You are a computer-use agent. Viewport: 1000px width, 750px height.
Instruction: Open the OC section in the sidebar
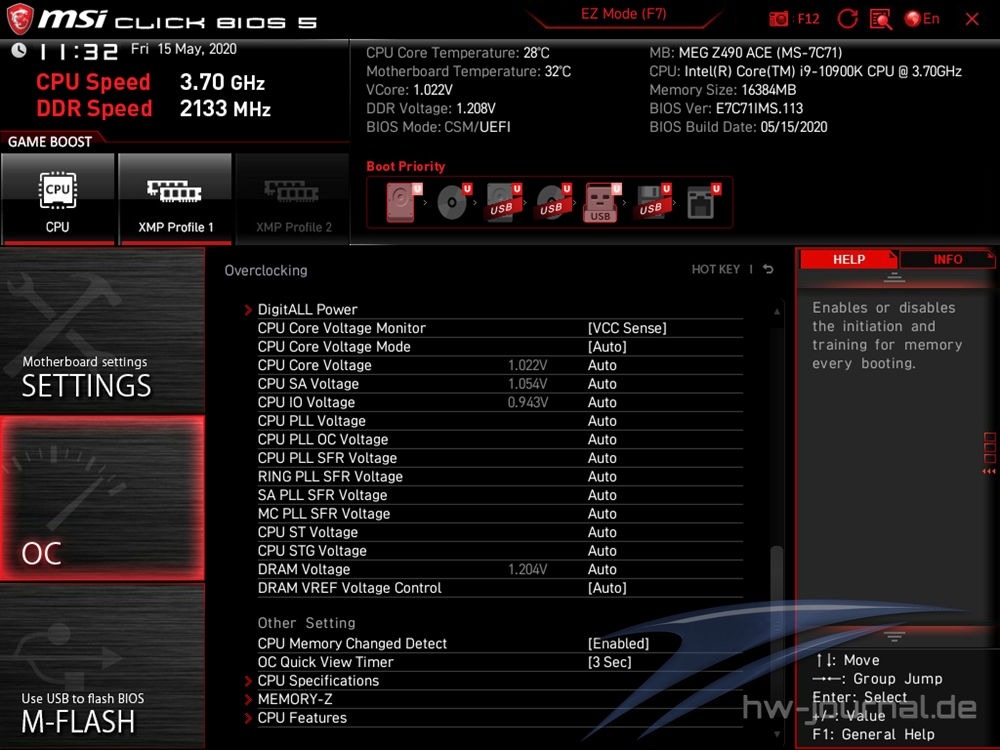[102, 499]
